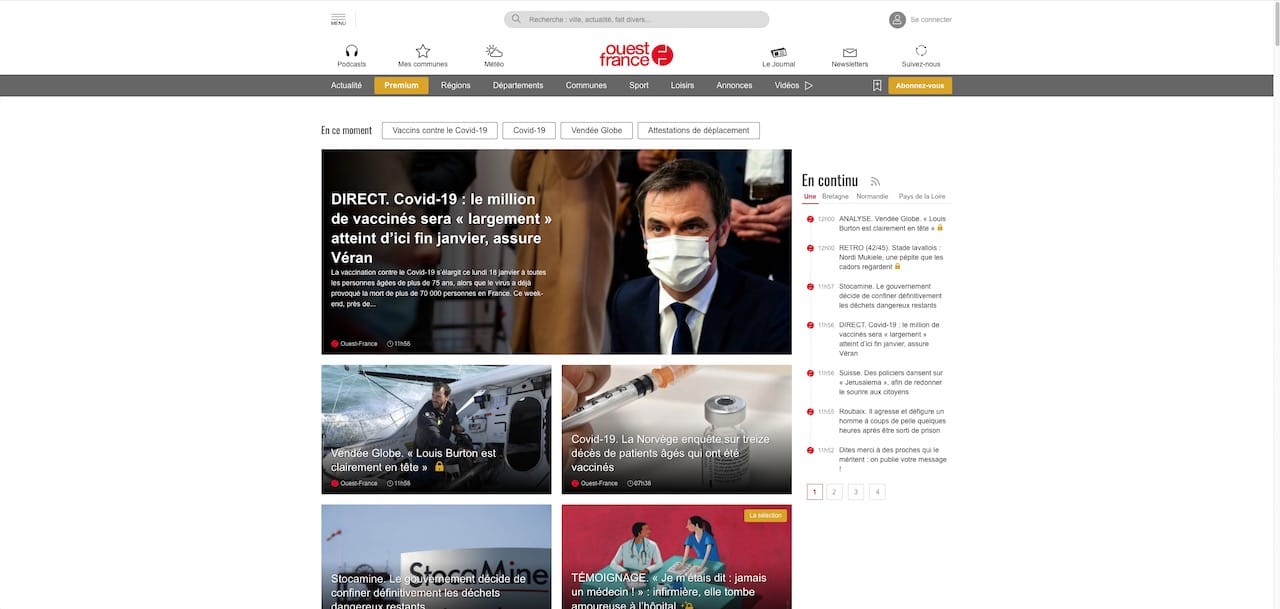Open Podcasts headphones icon
The width and height of the screenshot is (1280, 609).
(351, 51)
